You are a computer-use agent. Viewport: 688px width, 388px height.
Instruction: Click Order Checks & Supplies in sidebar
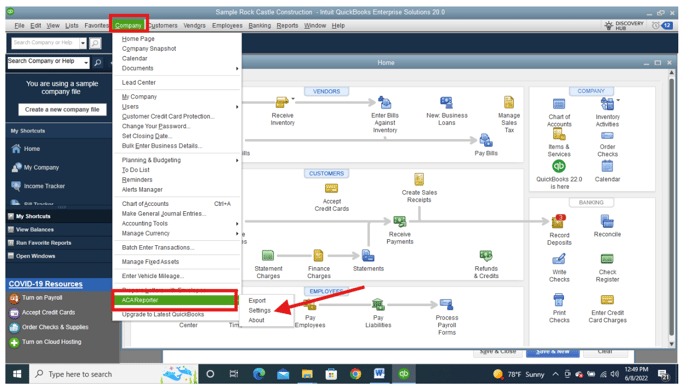(55, 327)
